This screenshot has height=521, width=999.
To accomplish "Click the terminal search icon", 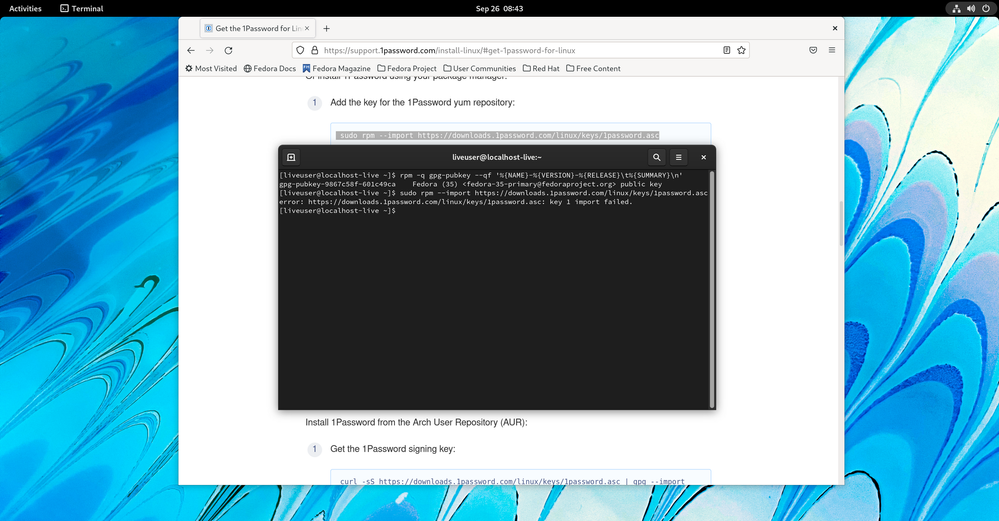I will tap(656, 157).
